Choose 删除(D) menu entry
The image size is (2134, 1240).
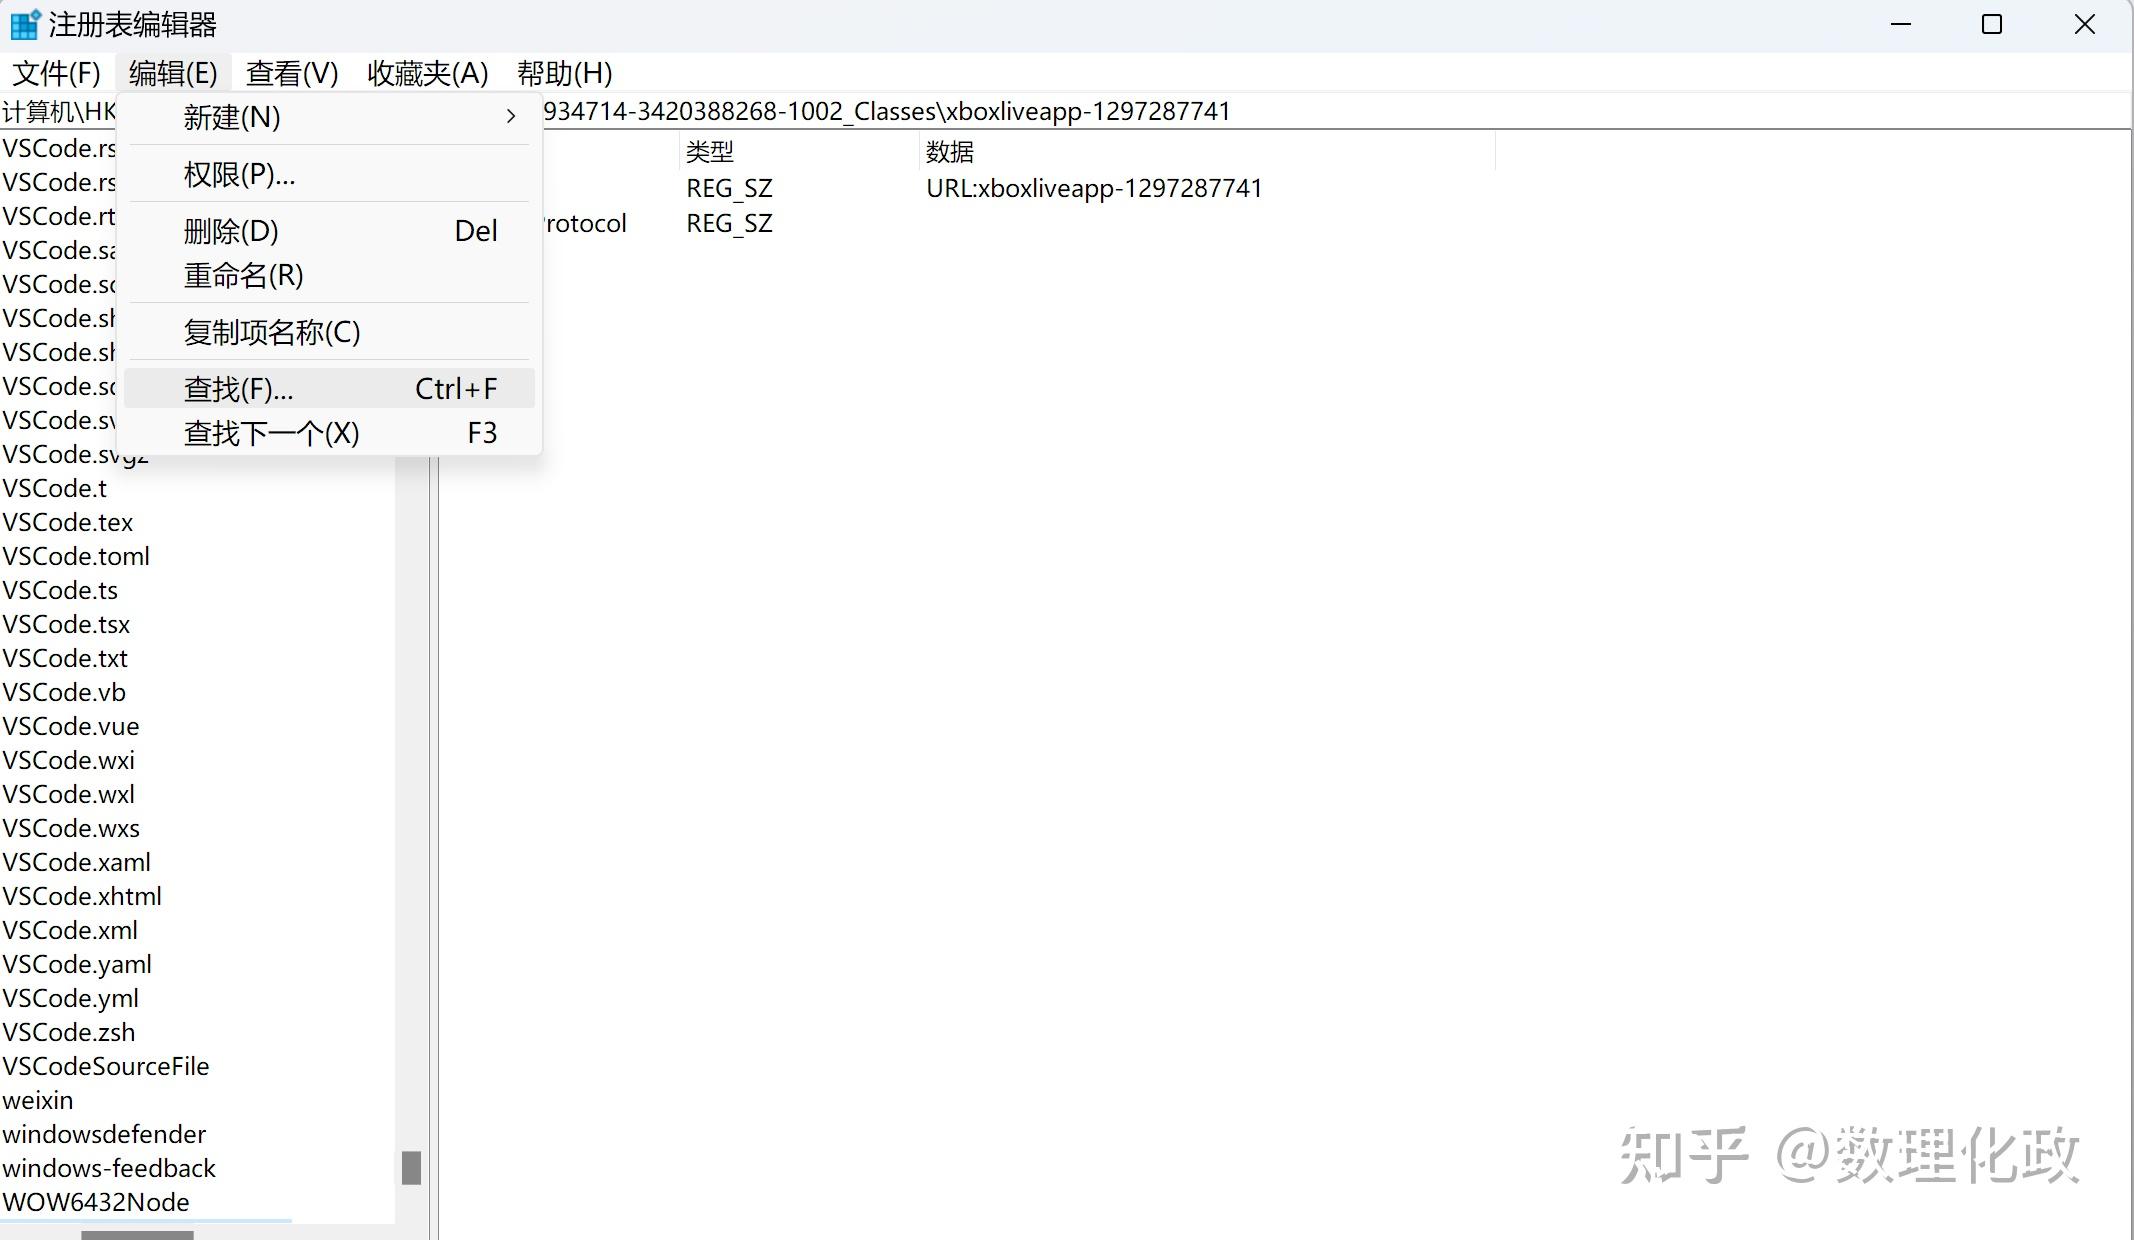click(x=231, y=231)
